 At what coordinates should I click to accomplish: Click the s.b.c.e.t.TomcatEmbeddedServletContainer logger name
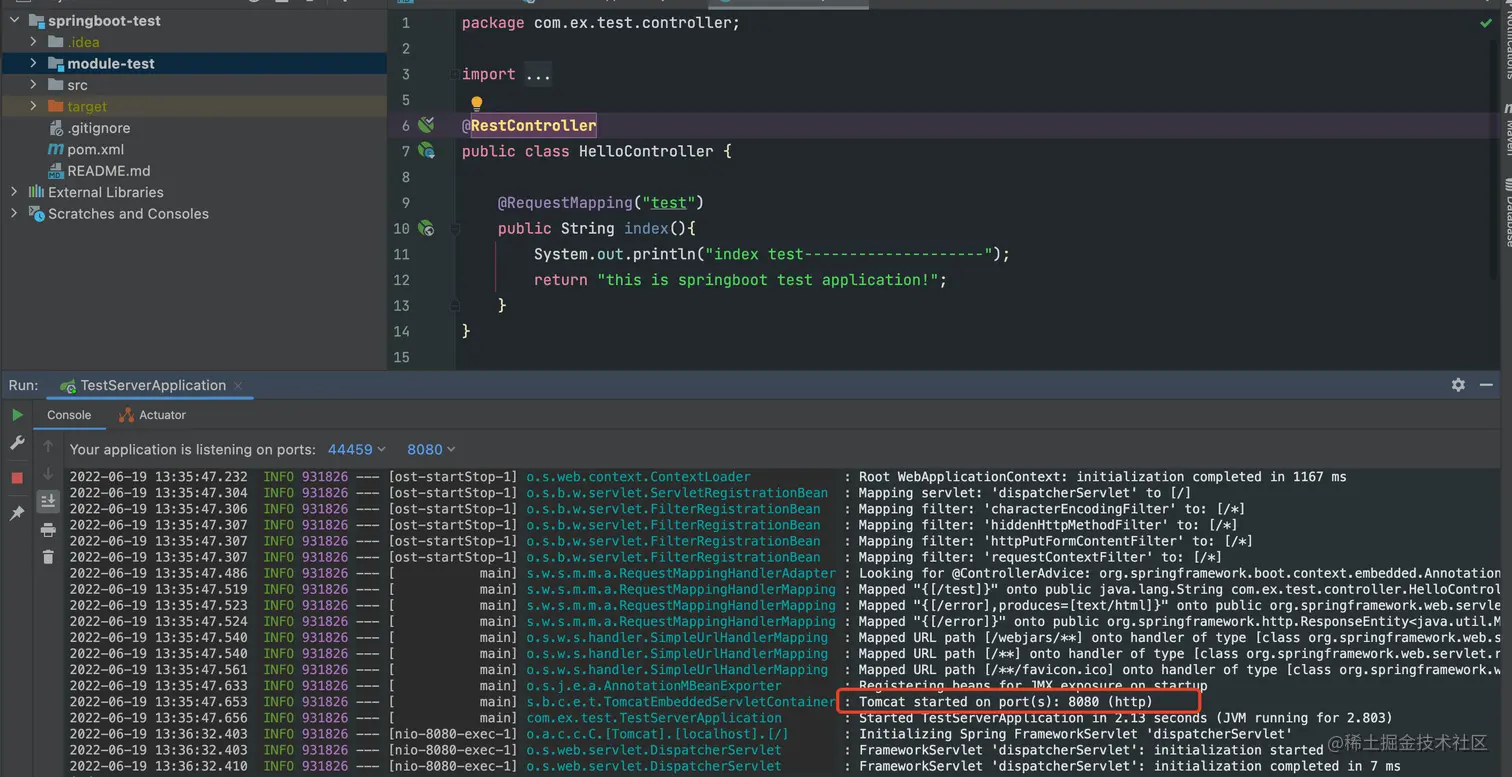coord(681,702)
